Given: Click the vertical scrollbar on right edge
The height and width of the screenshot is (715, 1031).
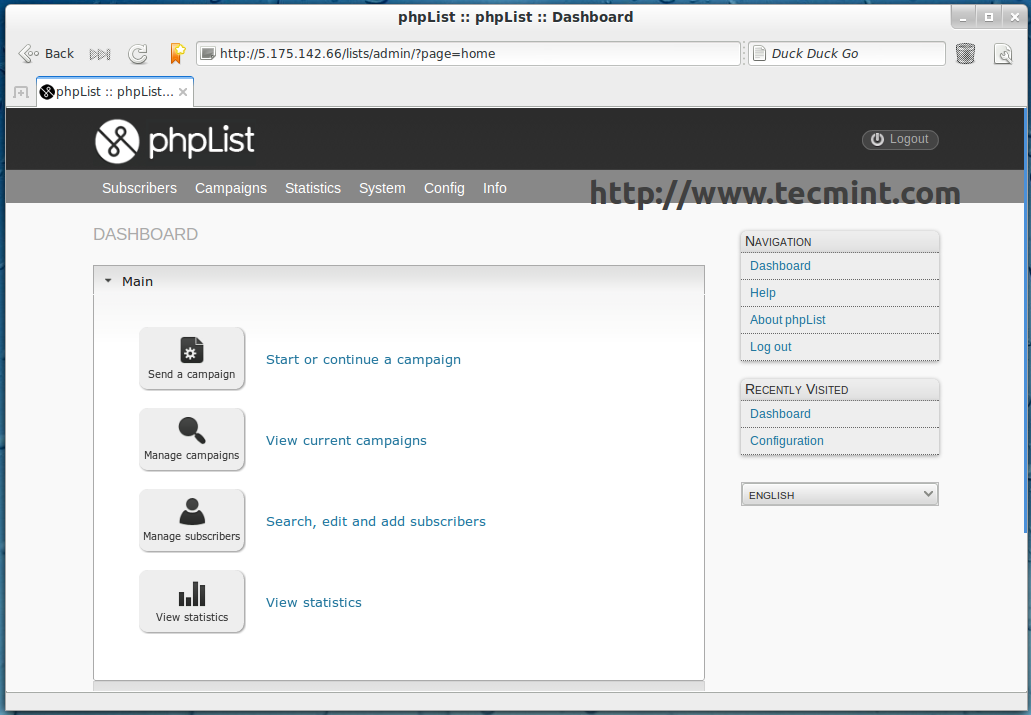Looking at the screenshot, I should (x=1028, y=319).
